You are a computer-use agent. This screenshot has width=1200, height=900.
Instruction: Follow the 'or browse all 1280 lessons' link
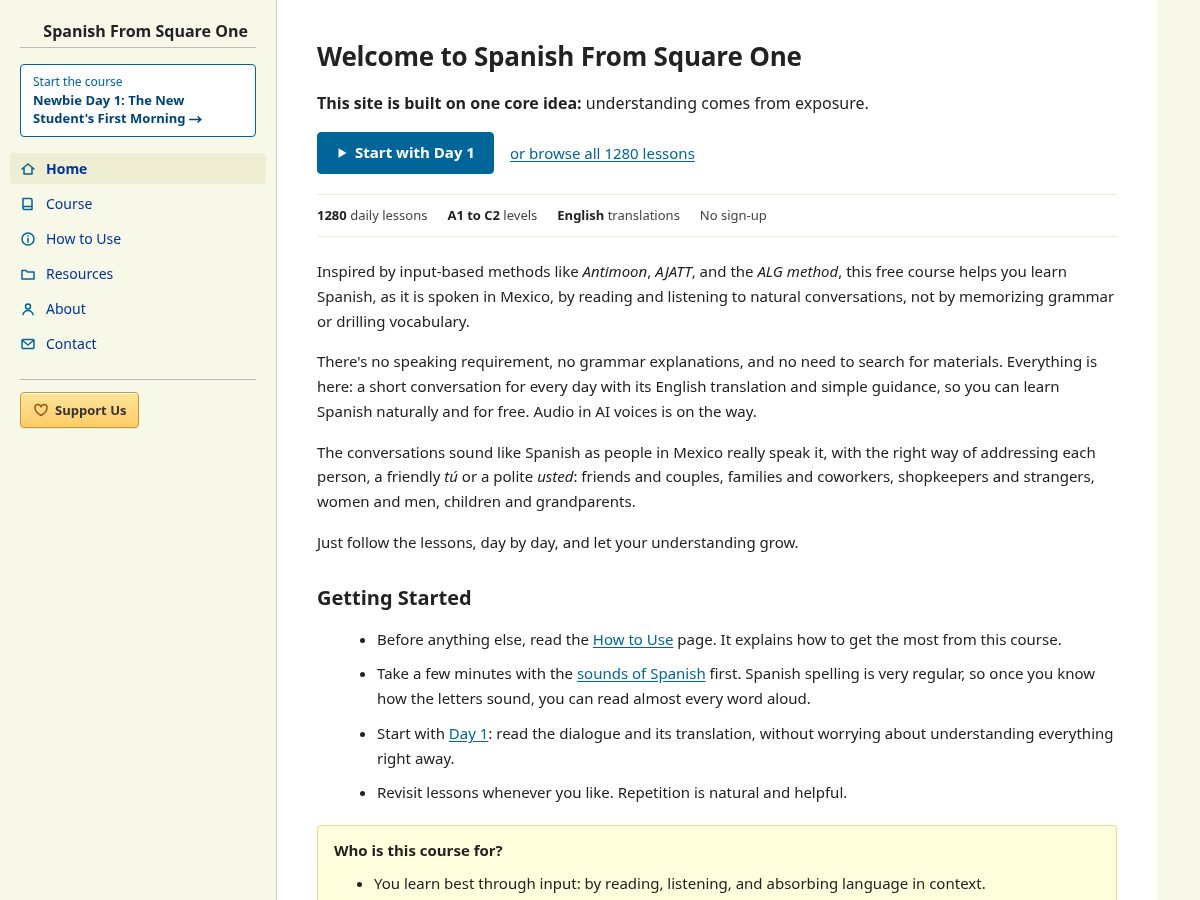[602, 153]
